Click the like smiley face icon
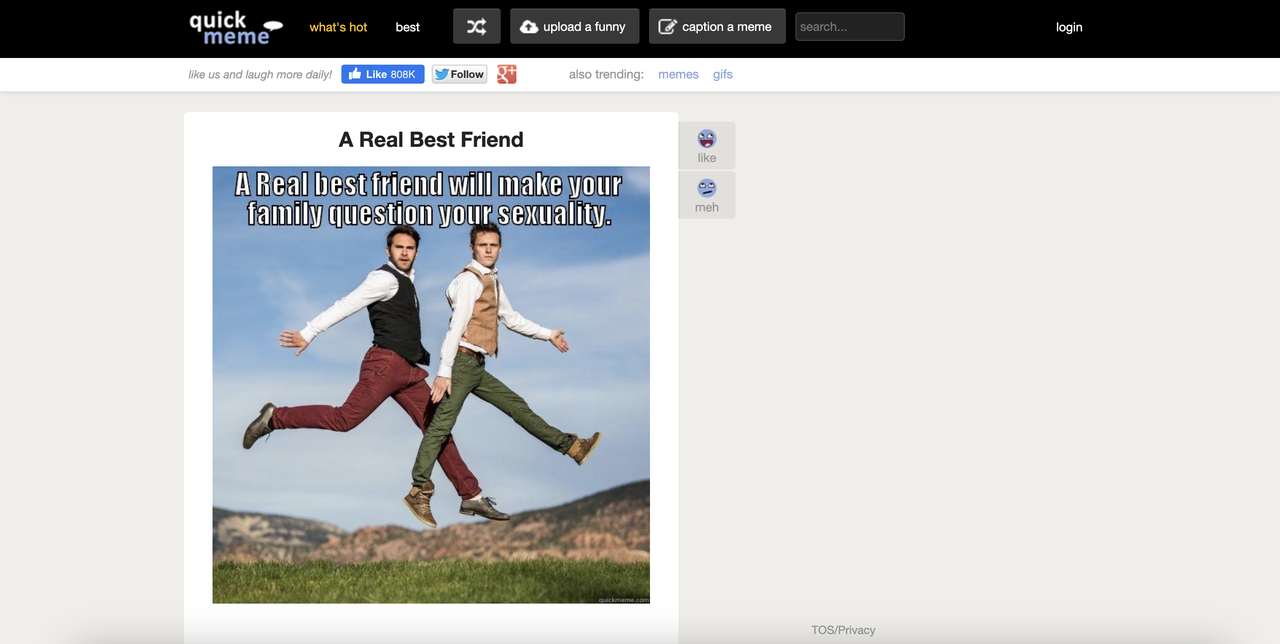Image resolution: width=1280 pixels, height=644 pixels. point(707,139)
